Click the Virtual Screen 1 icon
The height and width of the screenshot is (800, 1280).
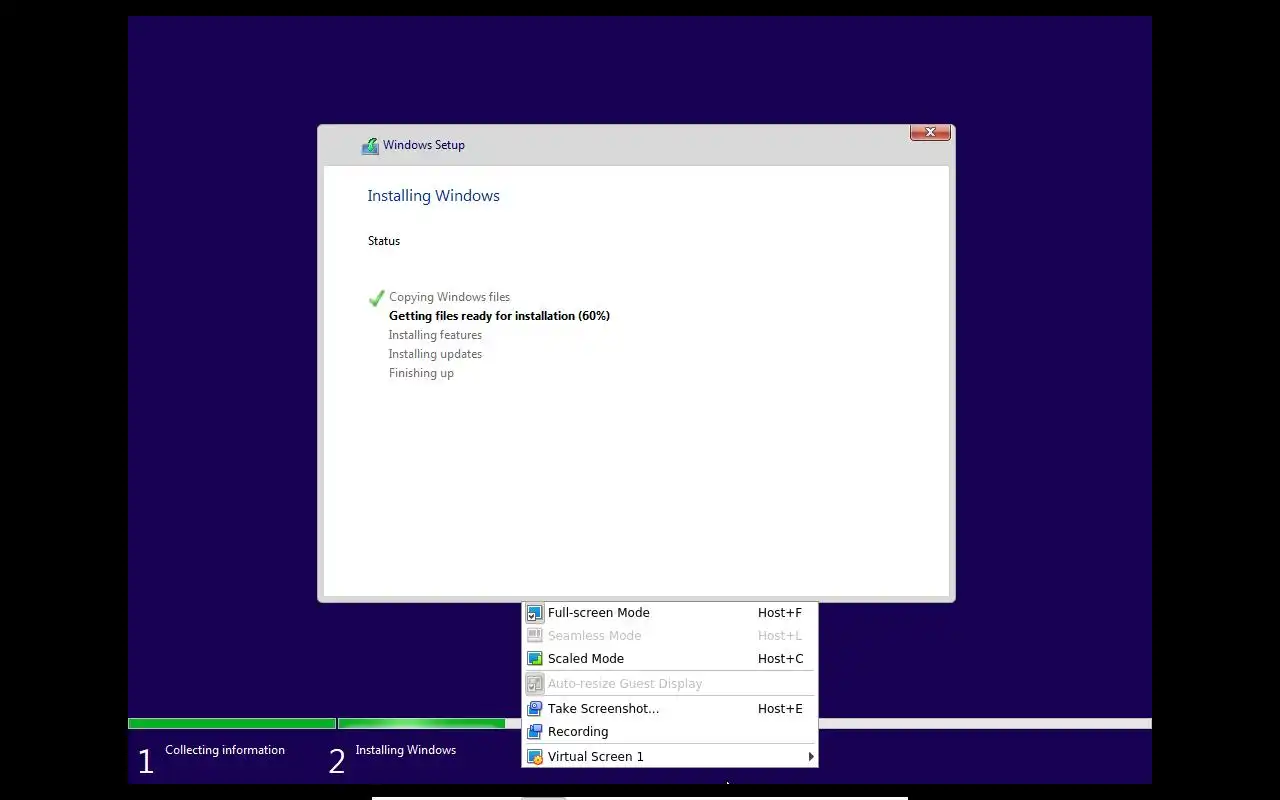tap(535, 757)
